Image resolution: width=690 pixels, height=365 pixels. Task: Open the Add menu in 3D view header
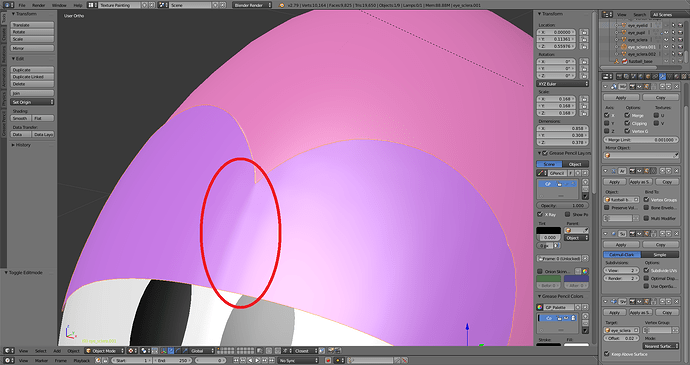click(57, 351)
